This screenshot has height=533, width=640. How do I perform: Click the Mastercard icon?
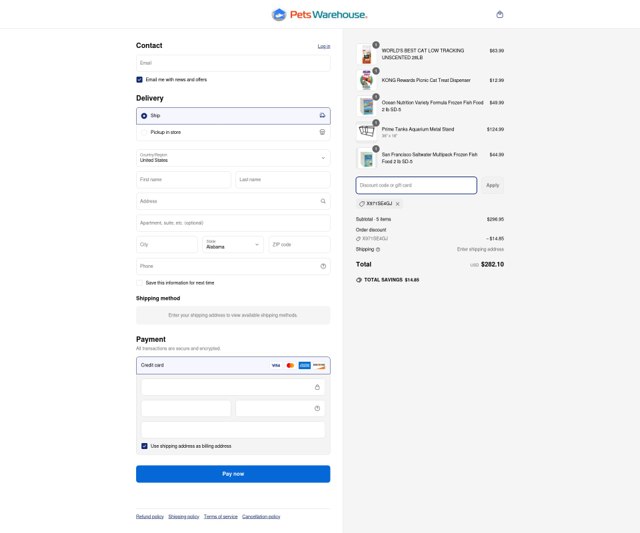point(290,365)
